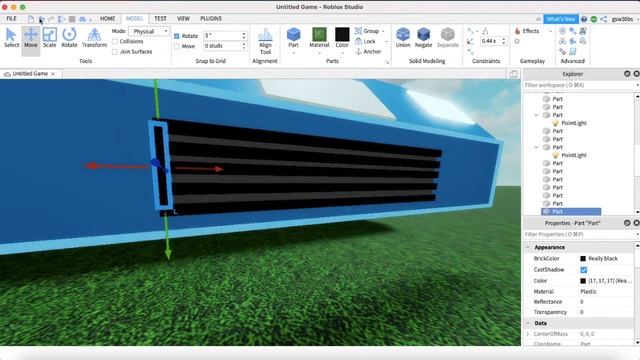Click the Filter Properties search box
Image resolution: width=640 pixels, height=360 pixels.
[x=579, y=234]
